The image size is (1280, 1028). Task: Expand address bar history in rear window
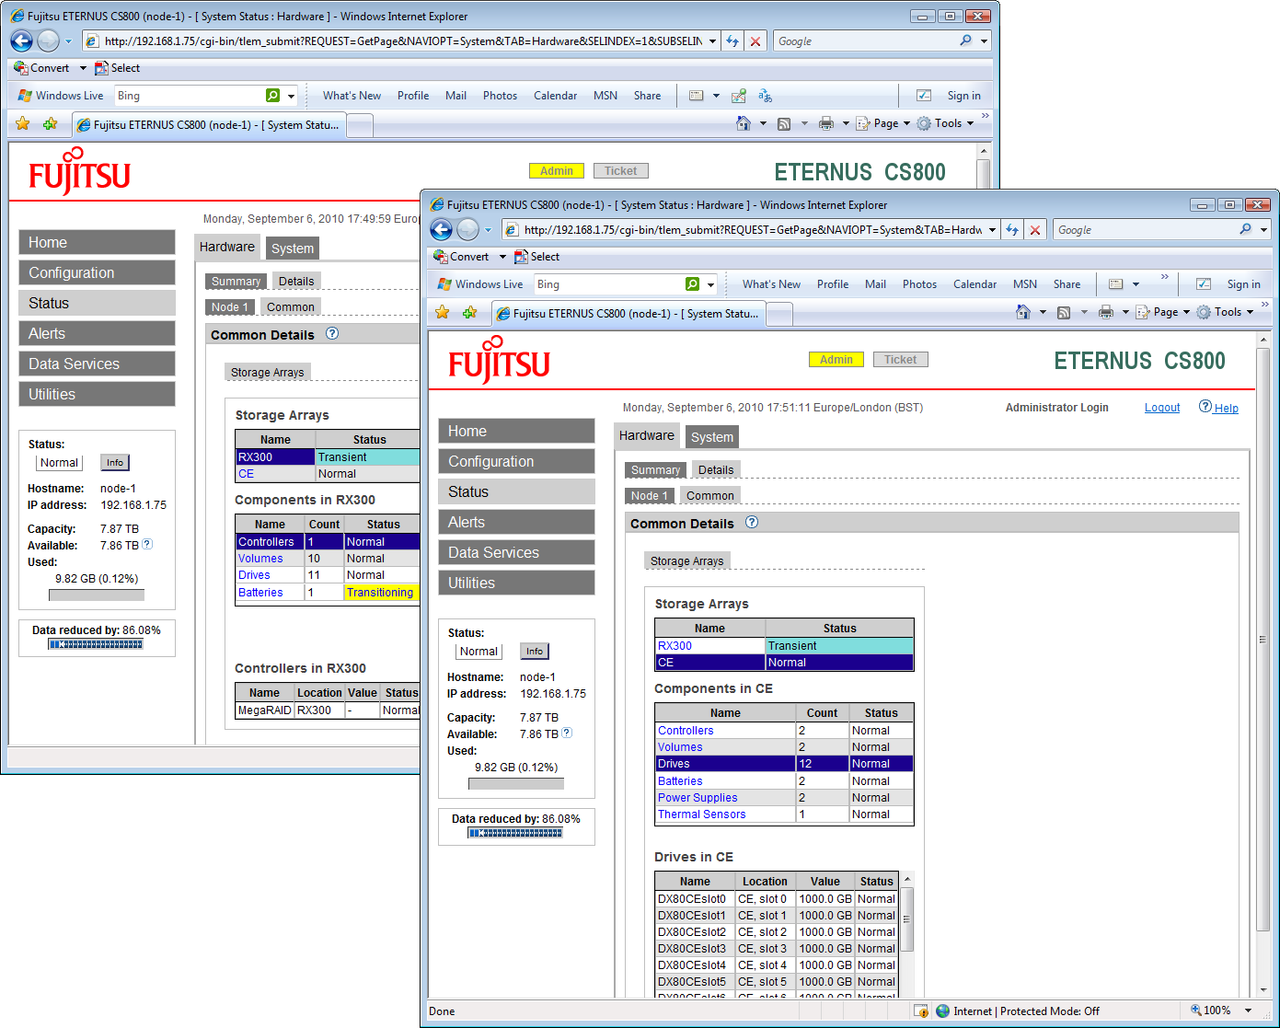[x=712, y=41]
